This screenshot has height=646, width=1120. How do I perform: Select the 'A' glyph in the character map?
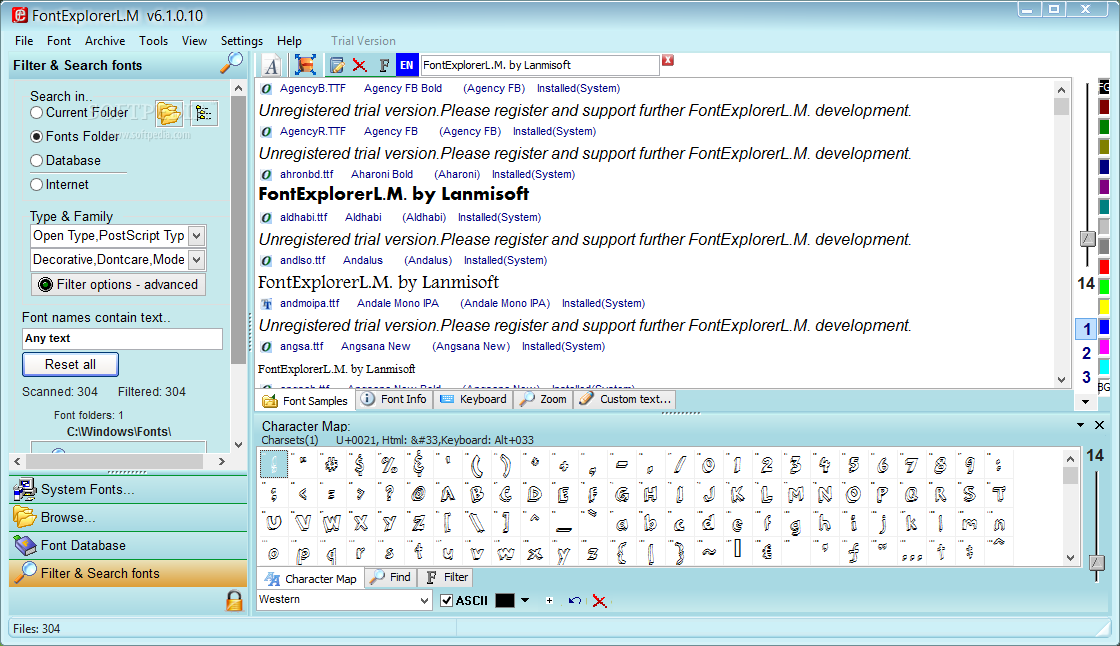click(x=447, y=494)
